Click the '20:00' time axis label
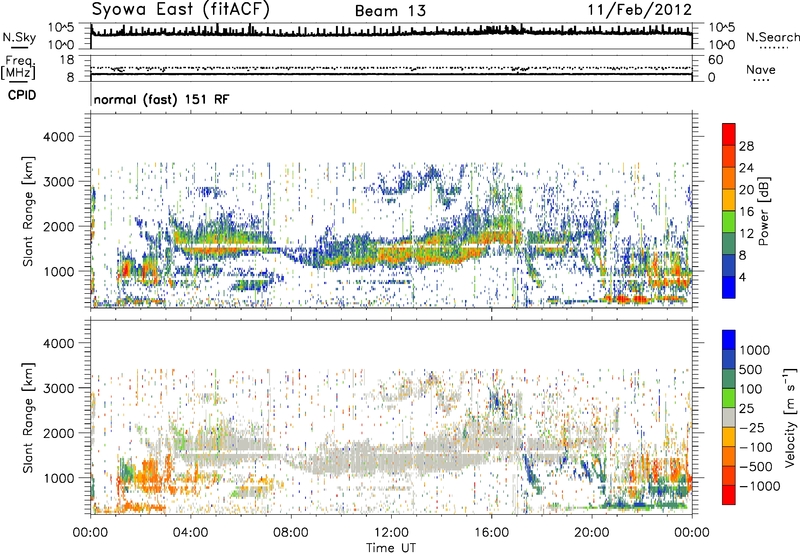Screen dimensions: 800x554 coord(592,533)
